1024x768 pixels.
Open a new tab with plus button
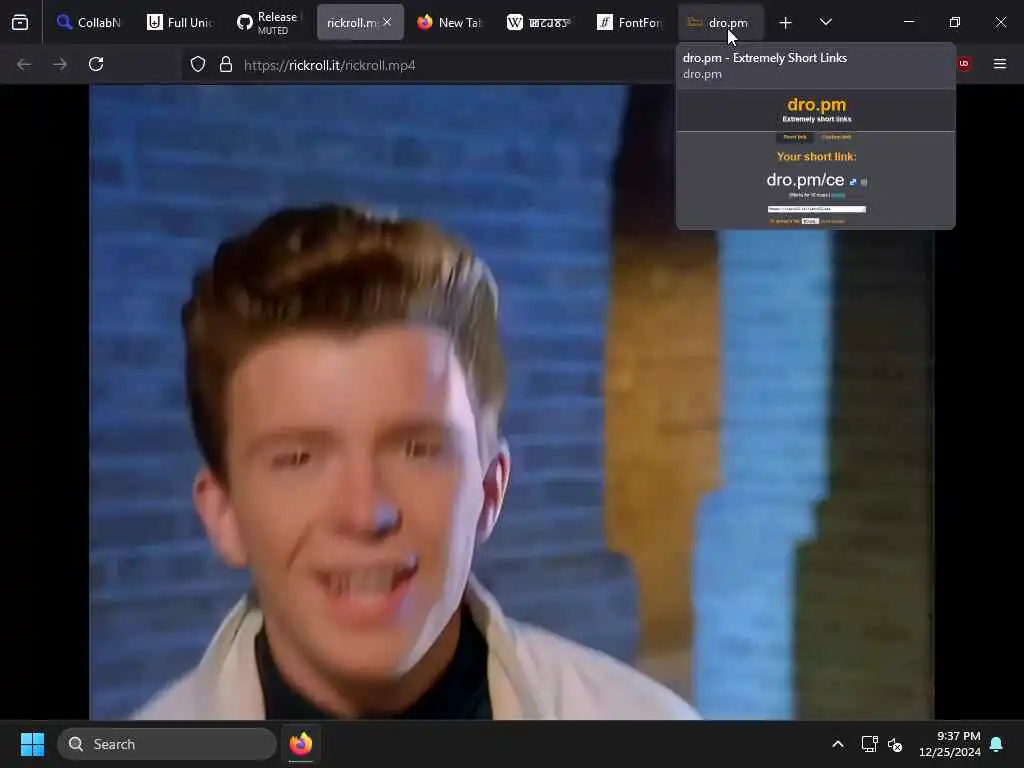786,23
